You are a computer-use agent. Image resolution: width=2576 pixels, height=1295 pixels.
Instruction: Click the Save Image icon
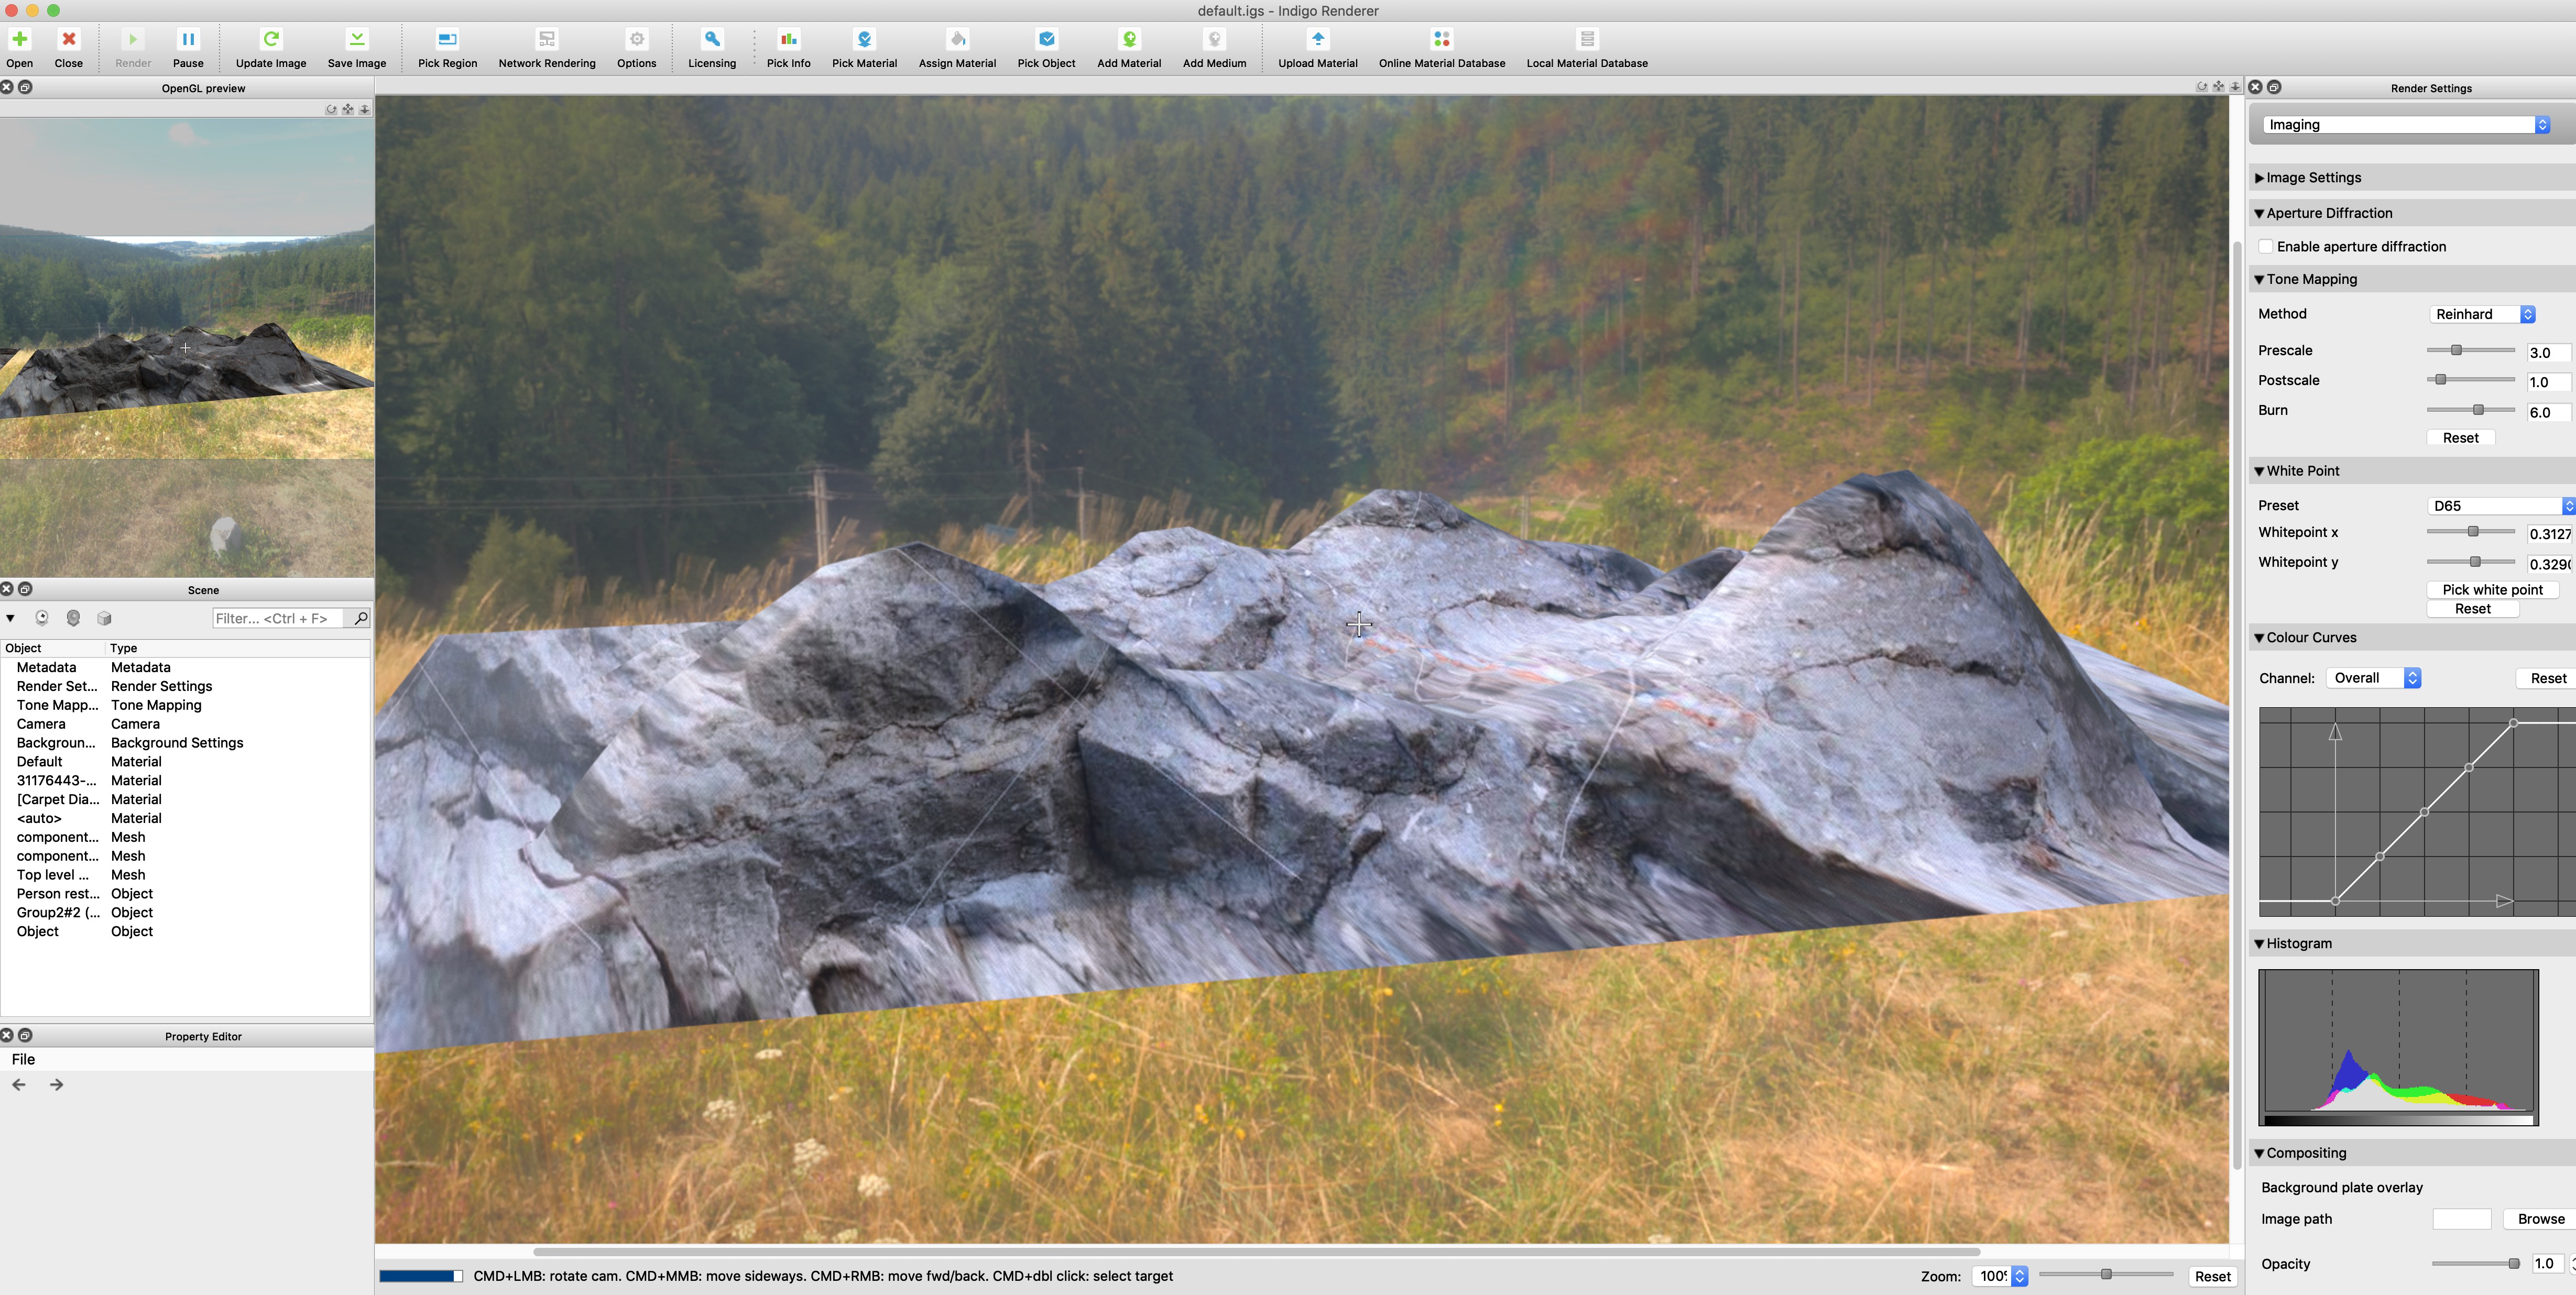356,40
